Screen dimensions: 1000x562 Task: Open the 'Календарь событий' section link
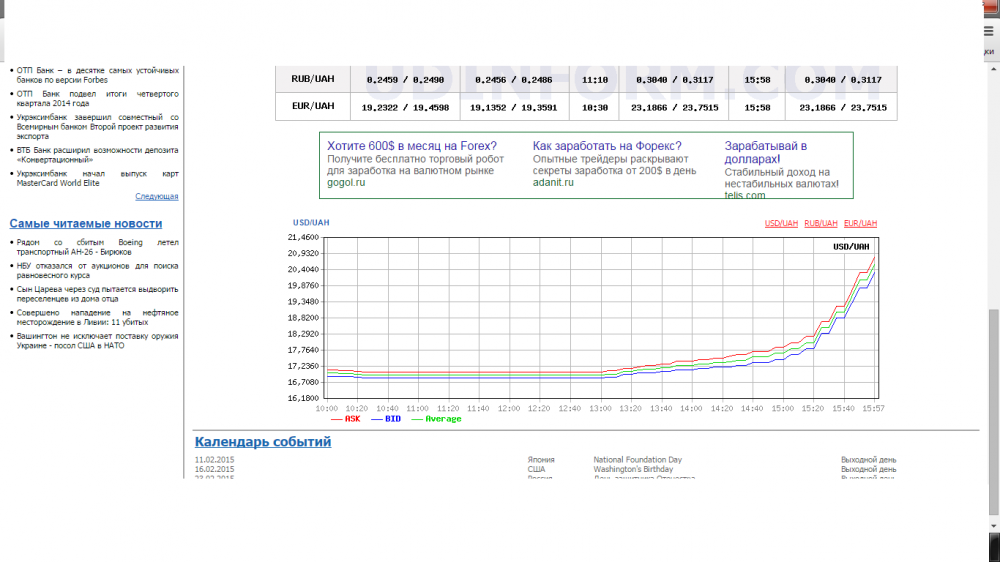pyautogui.click(x=263, y=441)
